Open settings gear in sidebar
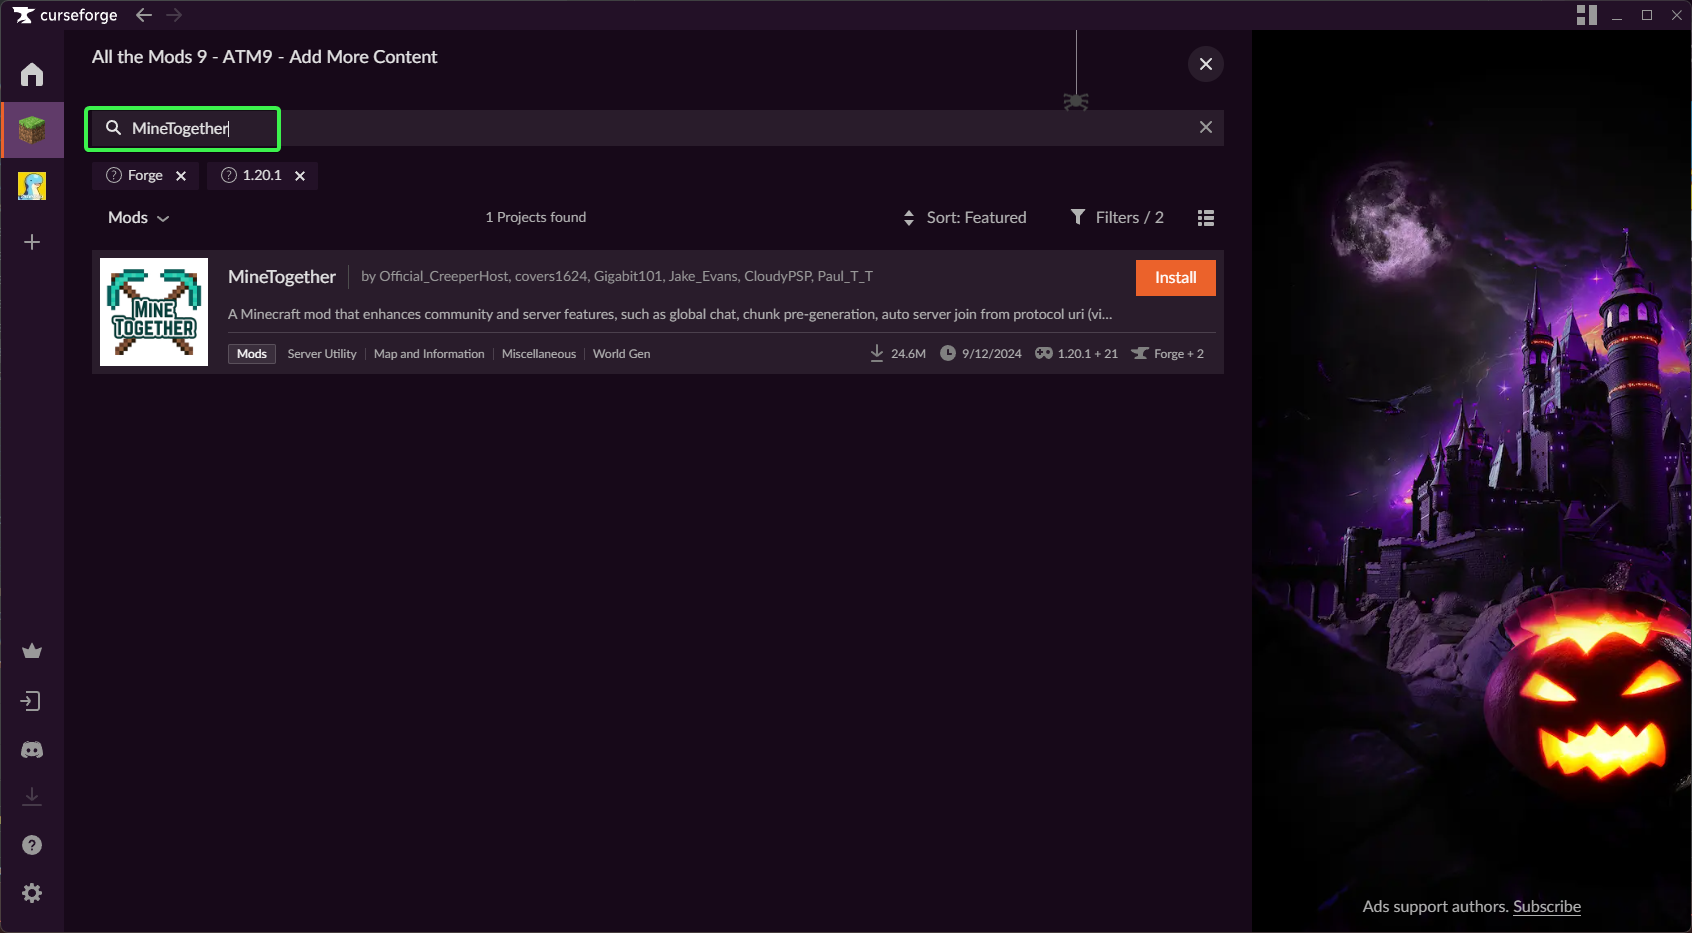 click(32, 893)
